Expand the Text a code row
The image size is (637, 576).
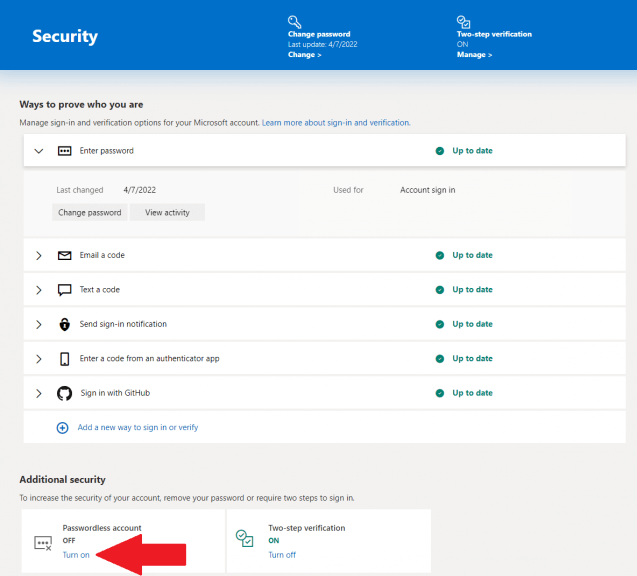point(39,290)
